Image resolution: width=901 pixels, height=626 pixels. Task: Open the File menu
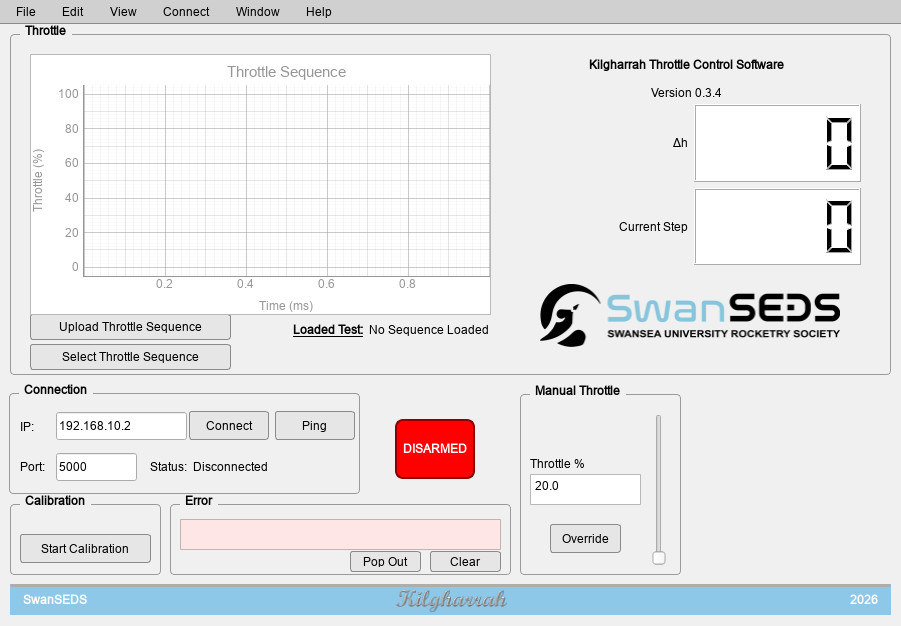coord(25,11)
